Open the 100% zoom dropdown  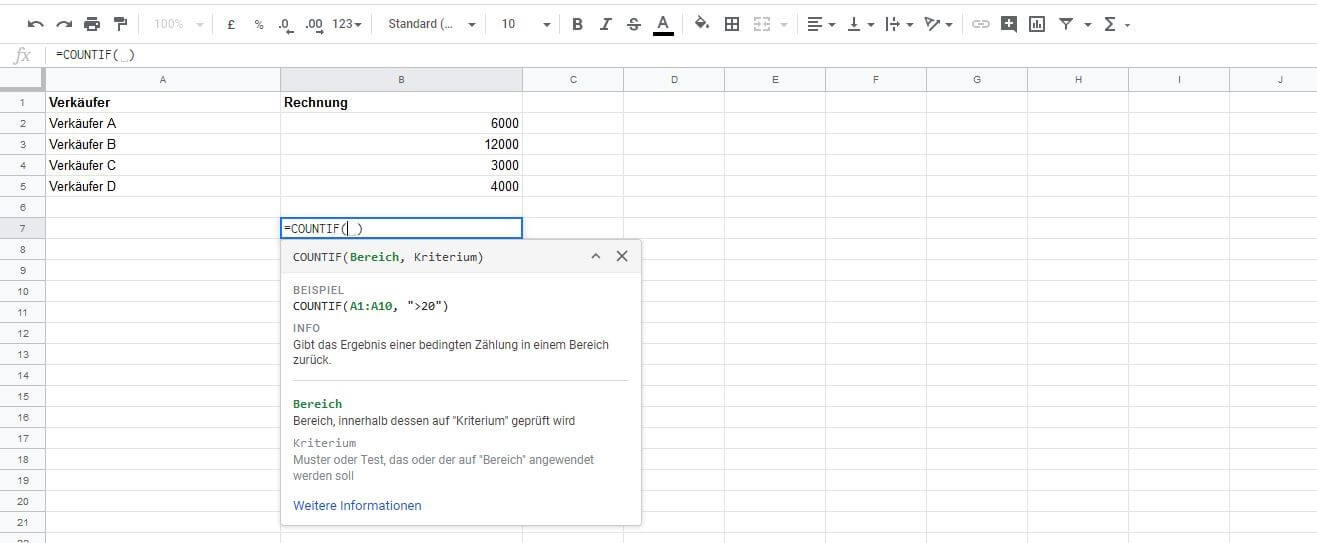(x=180, y=24)
